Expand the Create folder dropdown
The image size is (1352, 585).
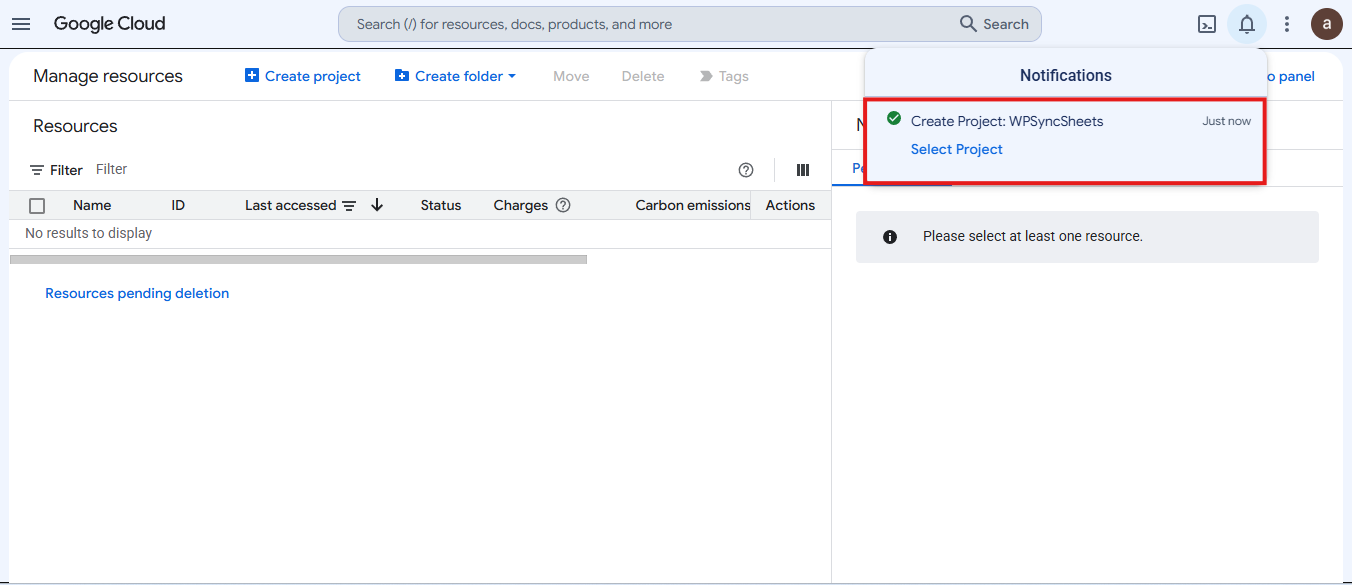456,76
